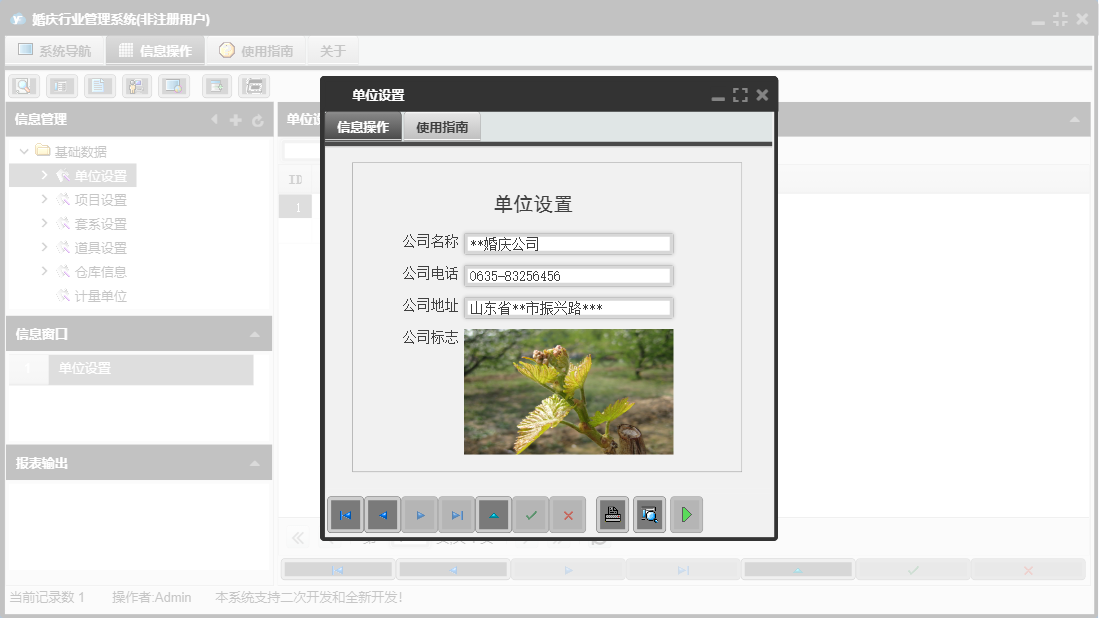Click previous record arrow in dialog toolbar
Image resolution: width=1099 pixels, height=618 pixels.
pyautogui.click(x=382, y=515)
